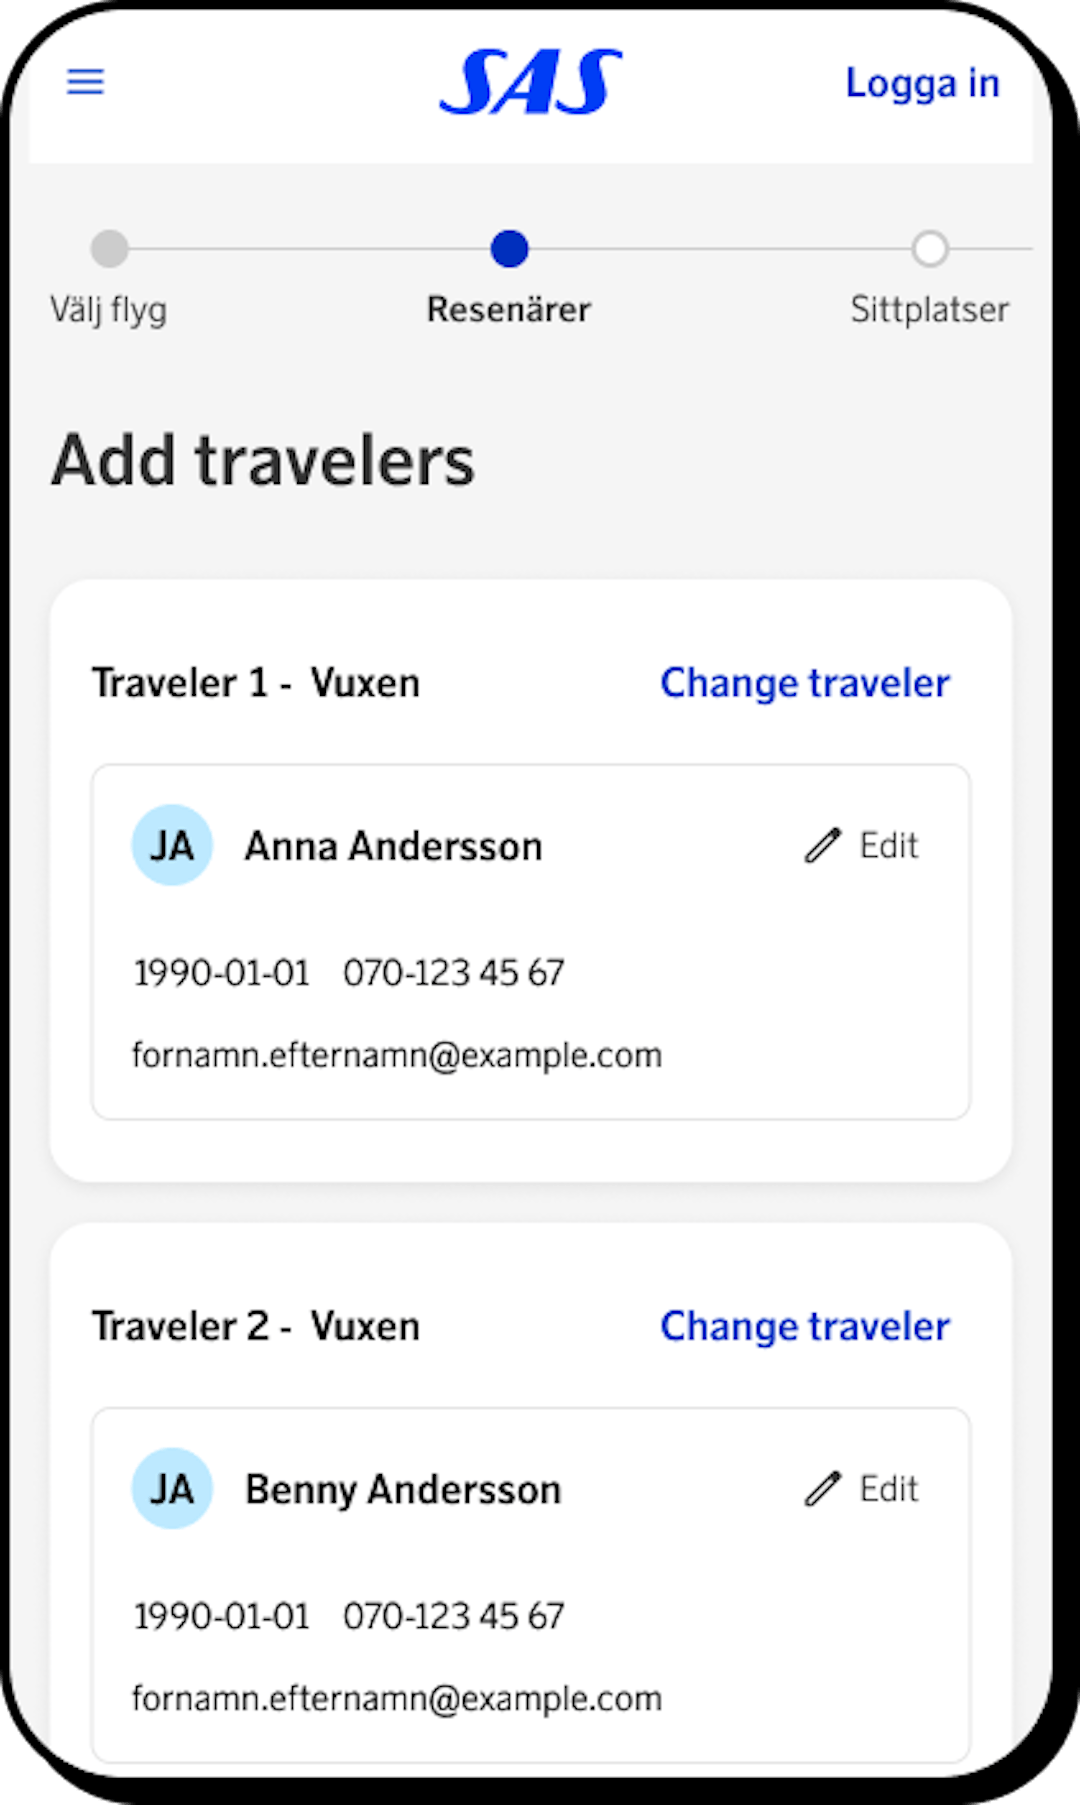Viewport: 1080px width, 1805px height.
Task: Click the SAS logo
Action: click(x=531, y=82)
